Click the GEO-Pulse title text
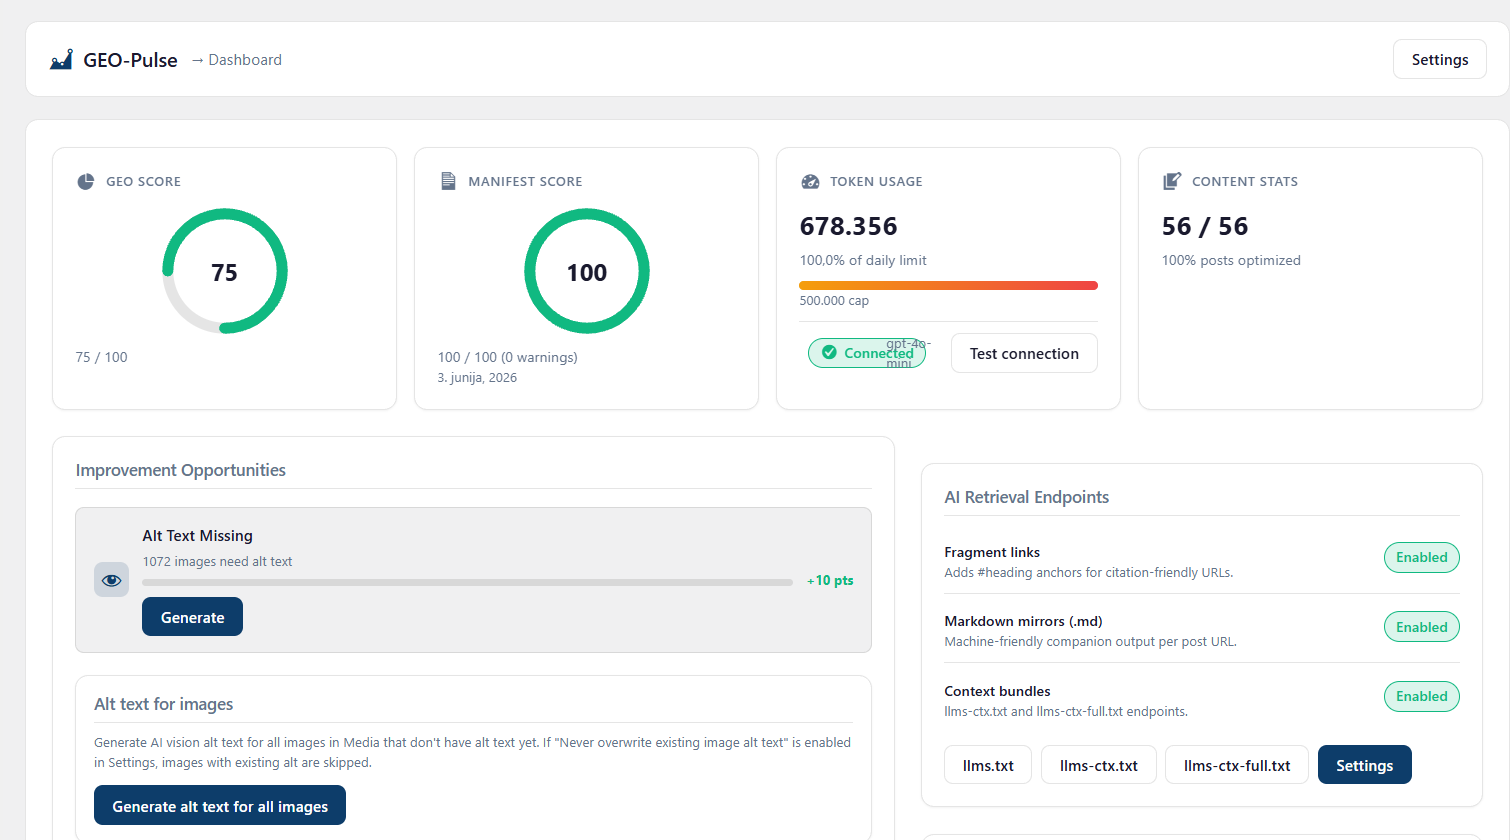 tap(130, 60)
